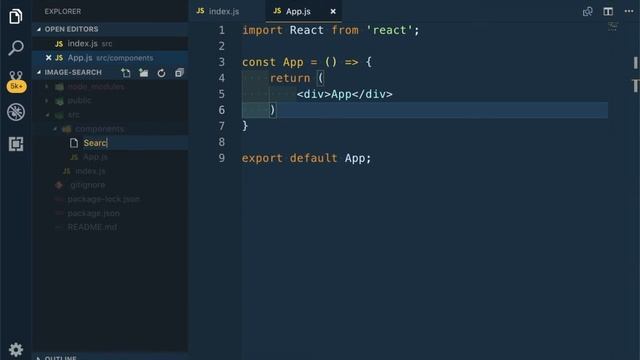Open the Manage gear menu
The image size is (640, 360).
(x=16, y=350)
